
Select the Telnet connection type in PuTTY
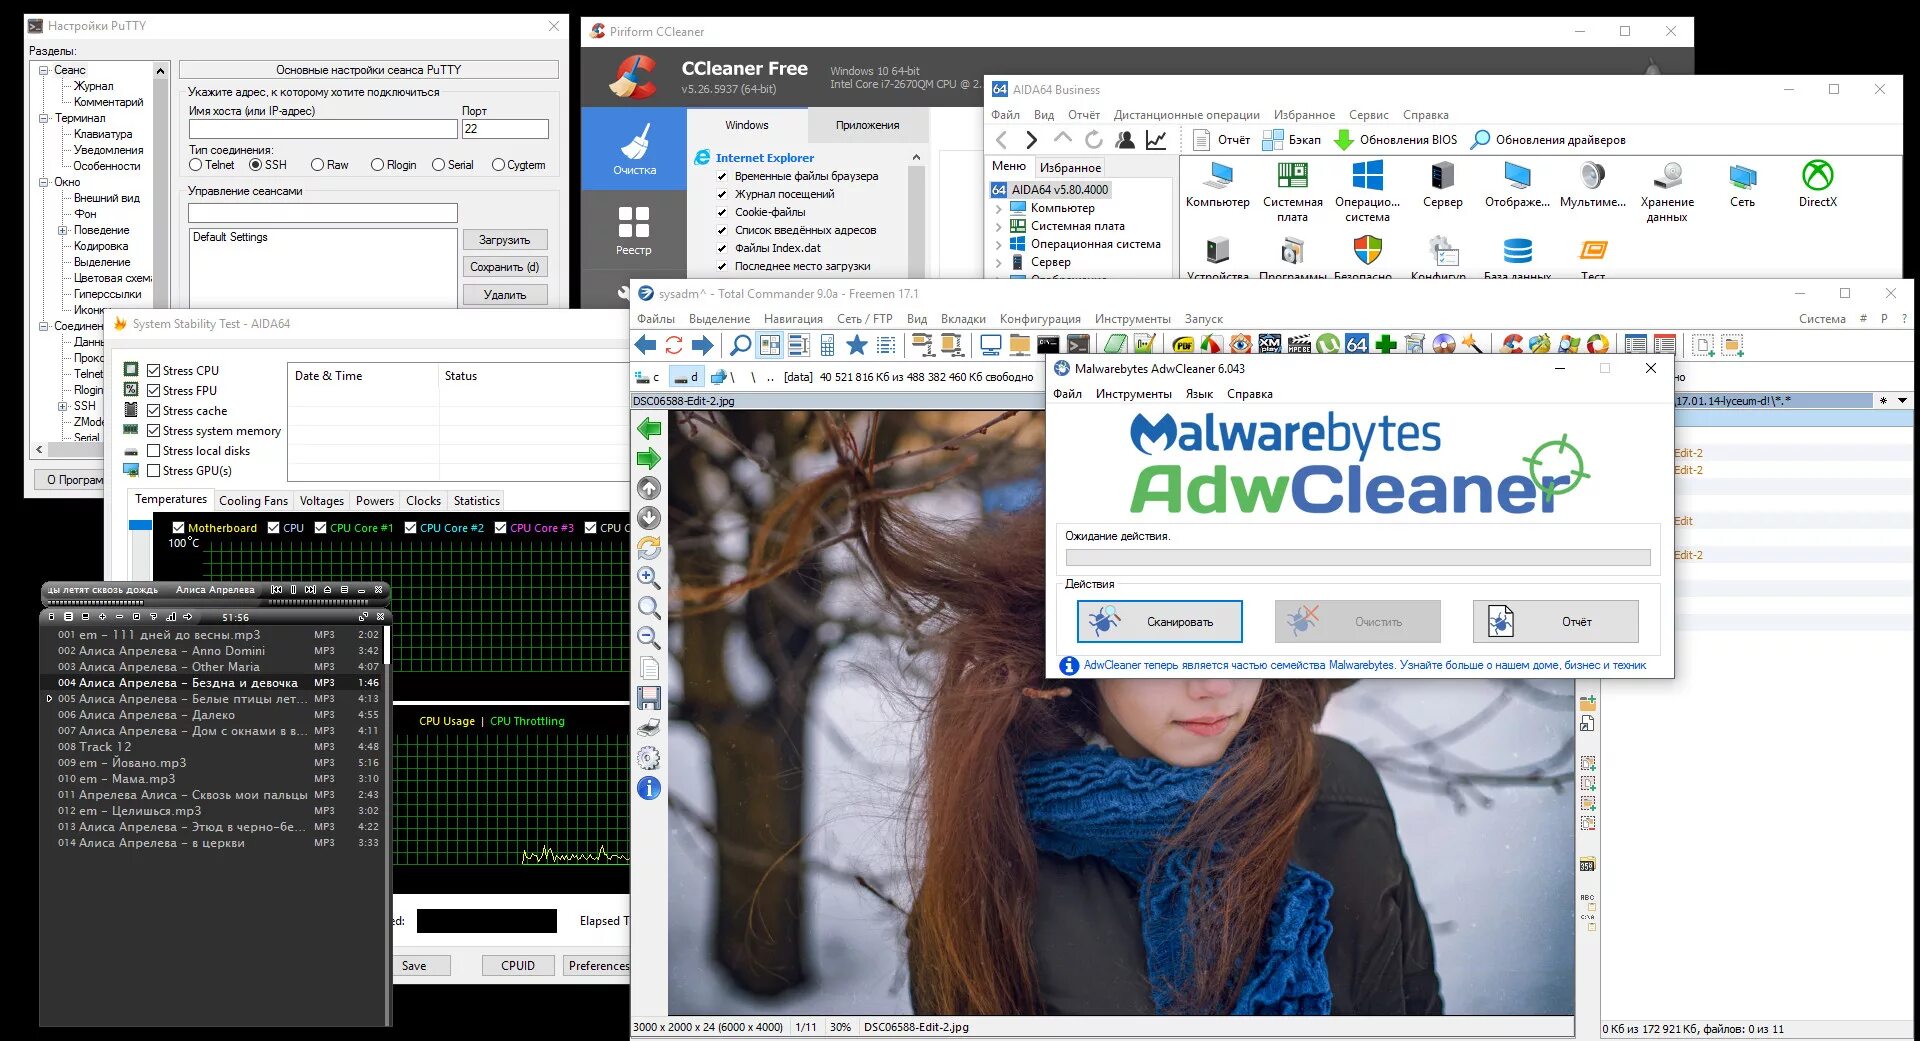click(196, 165)
